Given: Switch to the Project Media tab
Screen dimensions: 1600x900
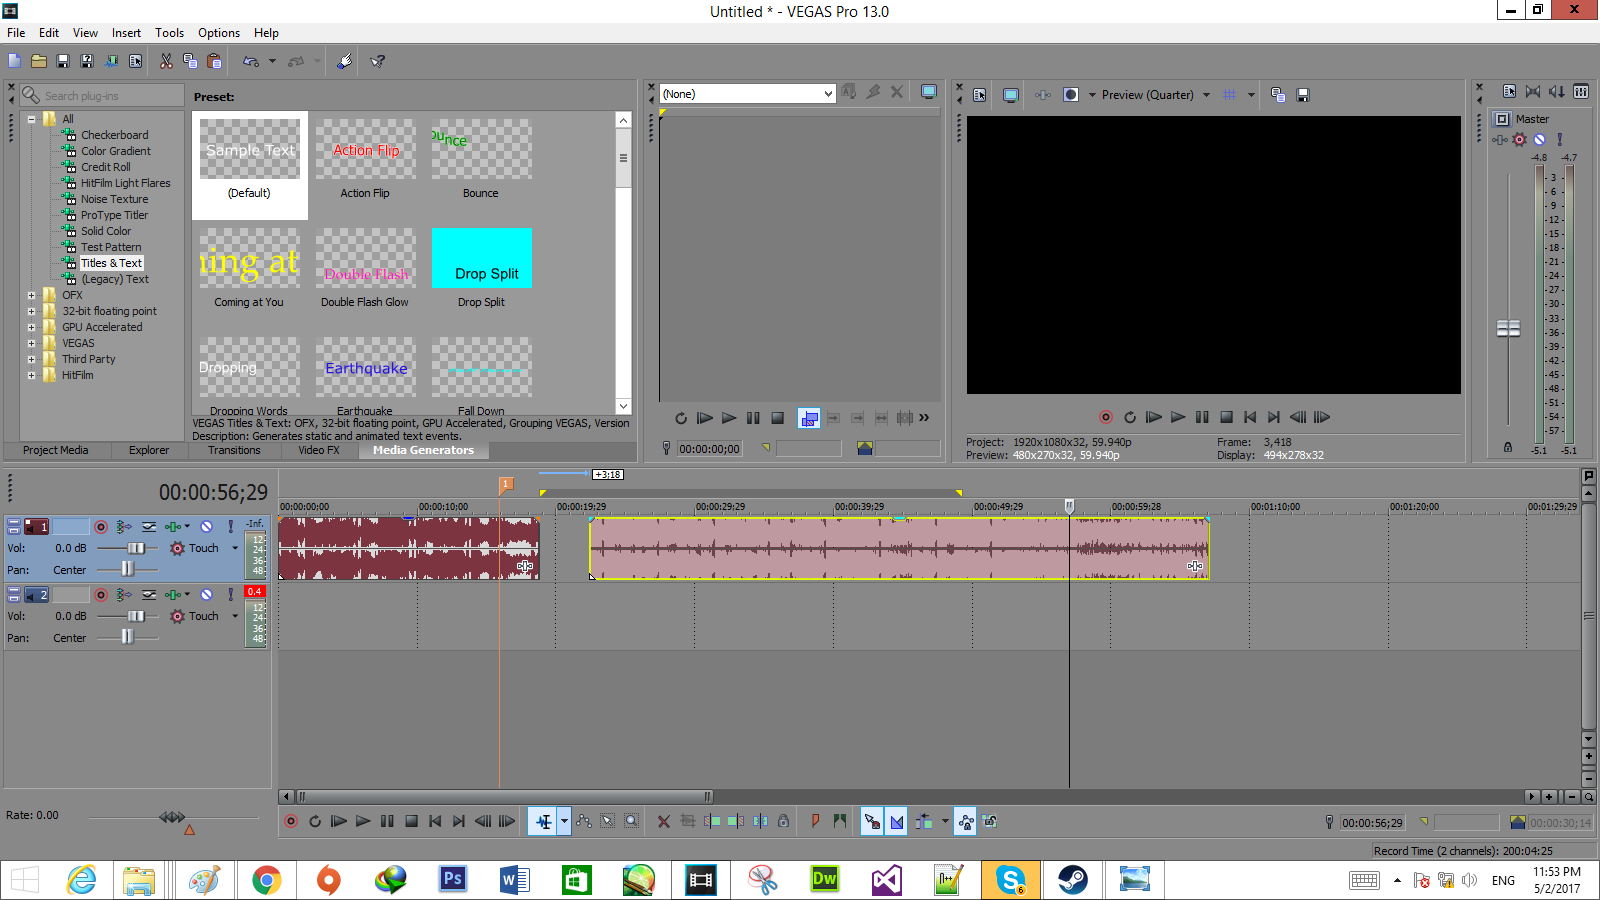Looking at the screenshot, I should pos(56,450).
